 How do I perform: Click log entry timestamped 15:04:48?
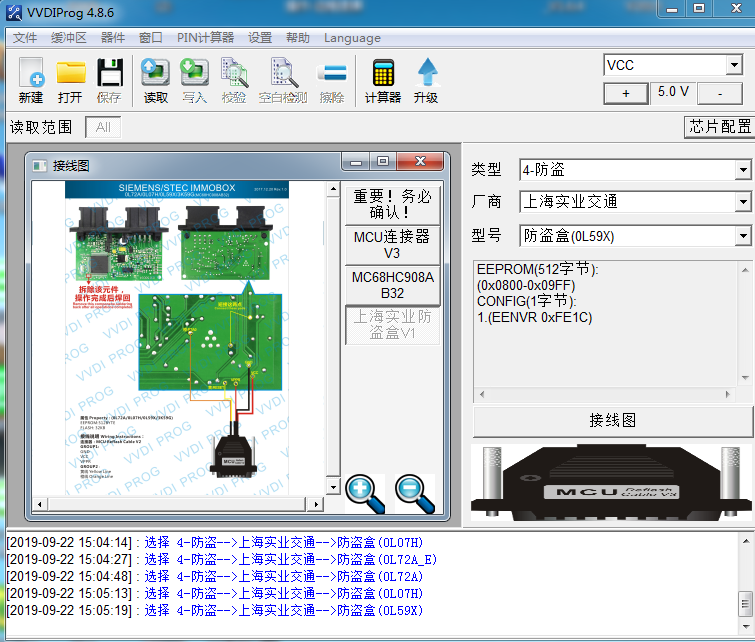click(x=214, y=576)
